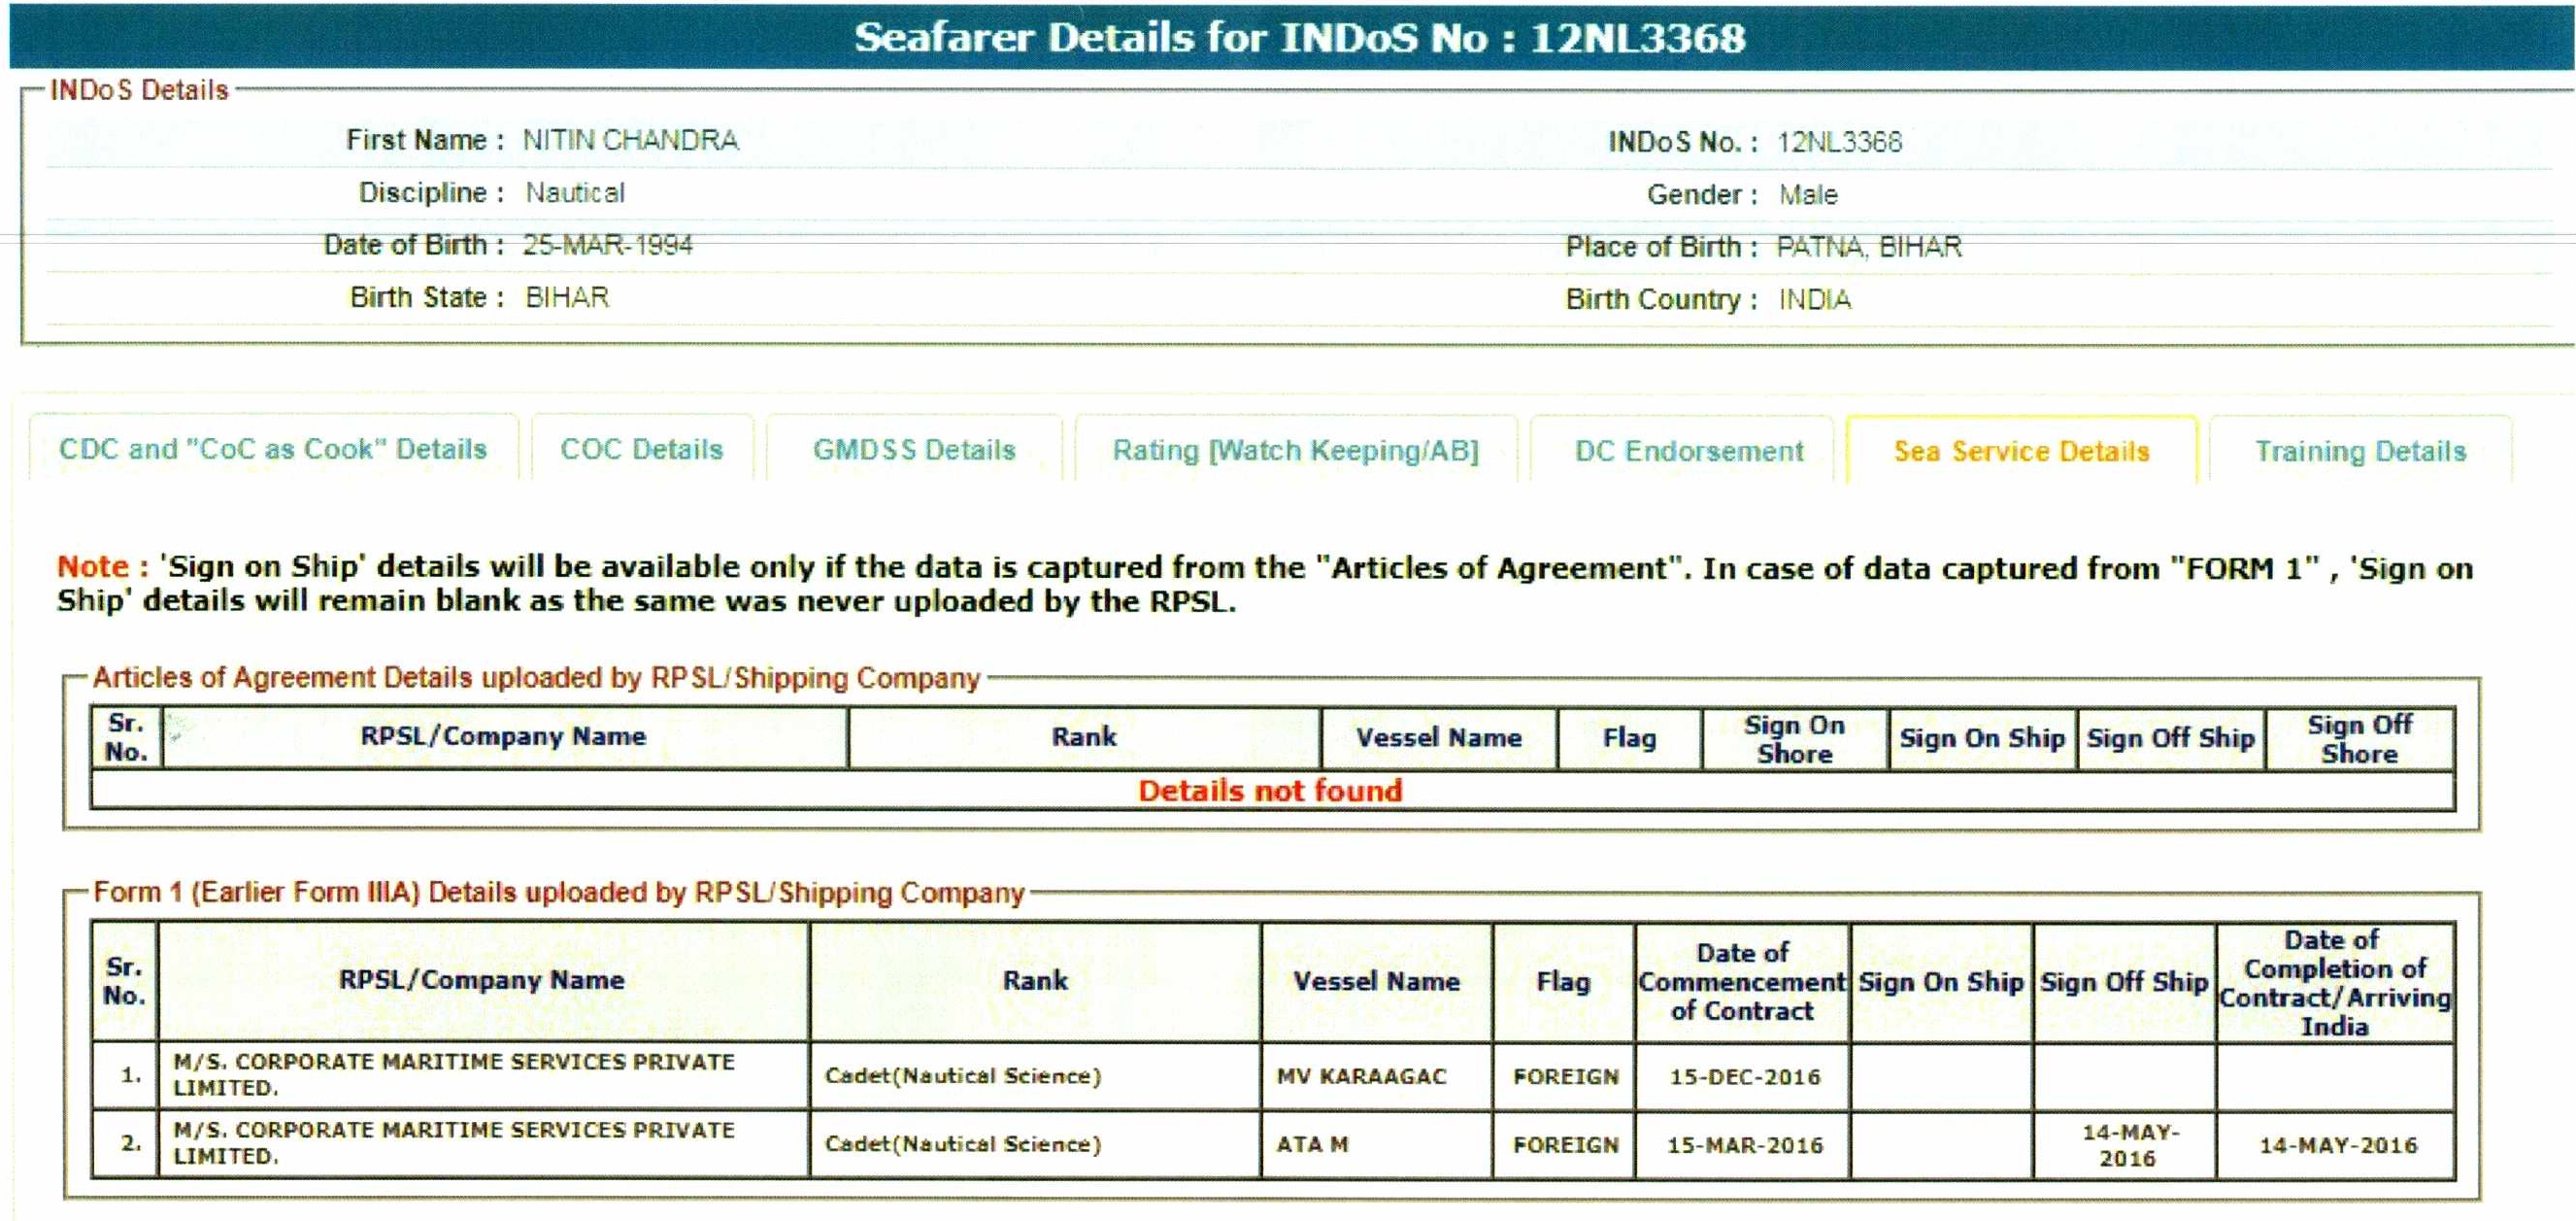This screenshot has height=1221, width=2576.
Task: Click the Date of Birth value
Action: [607, 245]
